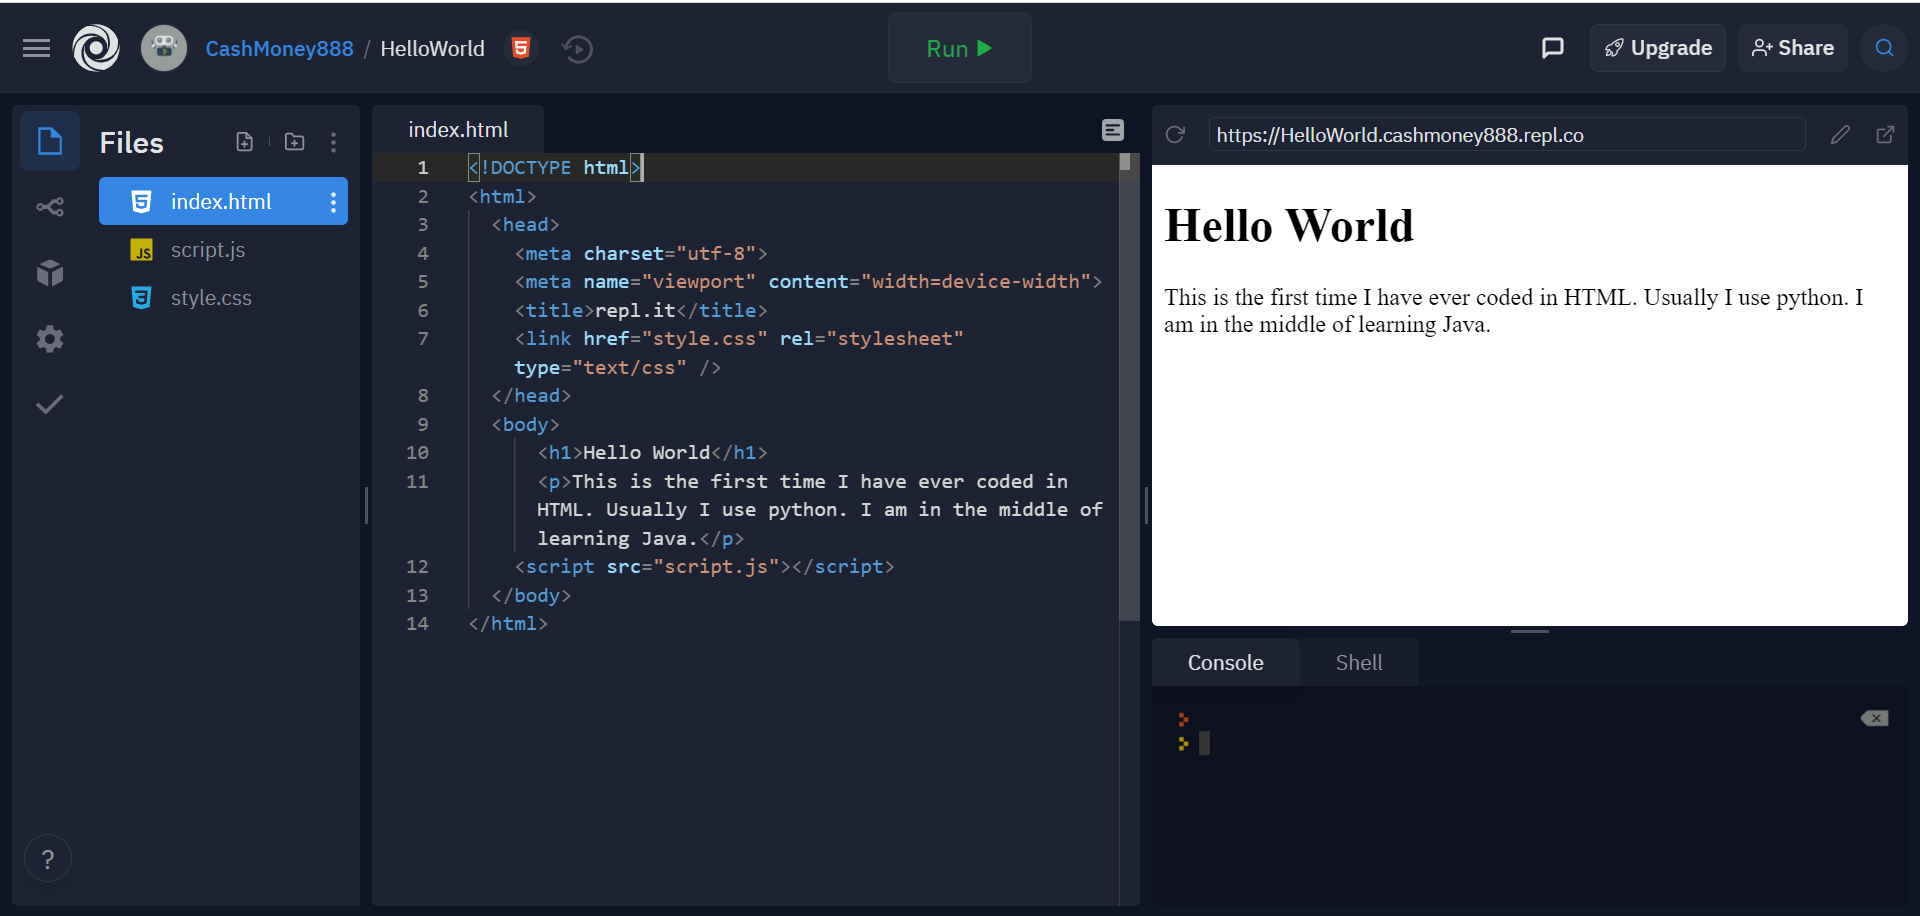Click the link href style.css code line
Image resolution: width=1920 pixels, height=916 pixels.
click(739, 353)
